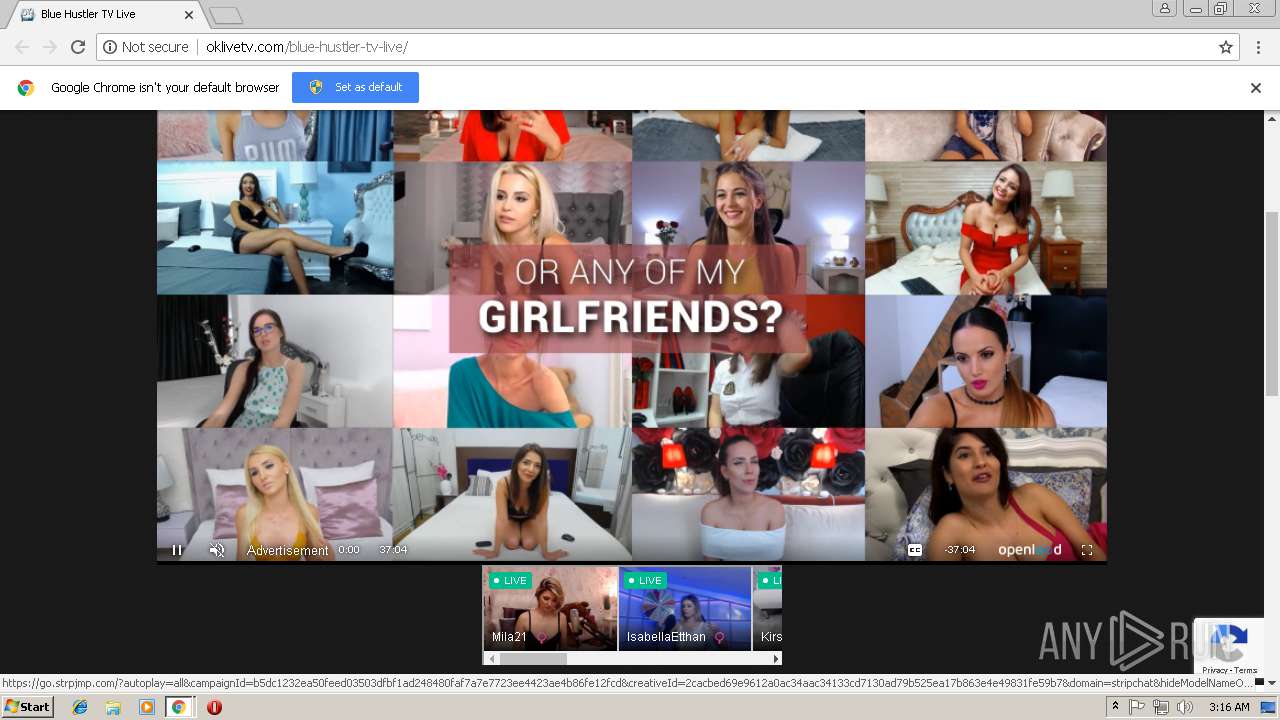This screenshot has width=1280, height=720.
Task: Click the LIVE badge on Mila21
Action: pos(510,580)
